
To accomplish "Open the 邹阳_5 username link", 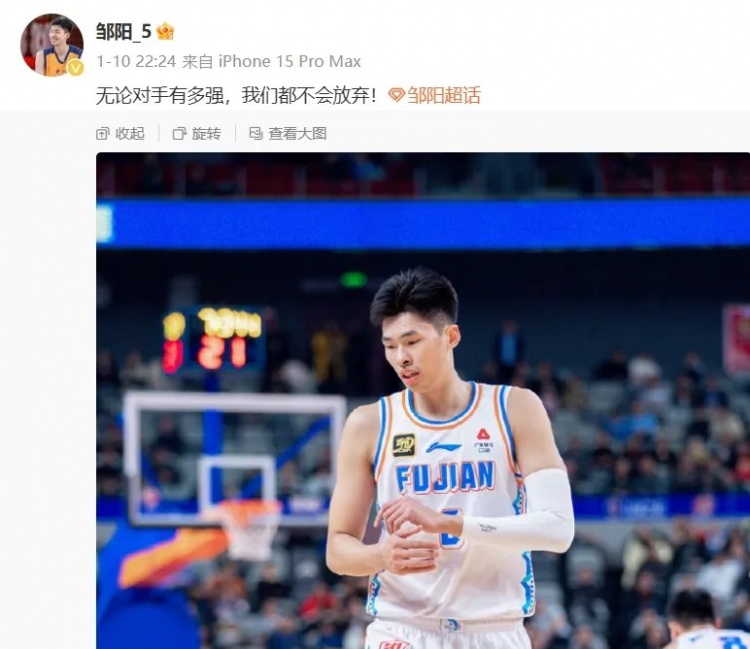I will click(x=123, y=32).
